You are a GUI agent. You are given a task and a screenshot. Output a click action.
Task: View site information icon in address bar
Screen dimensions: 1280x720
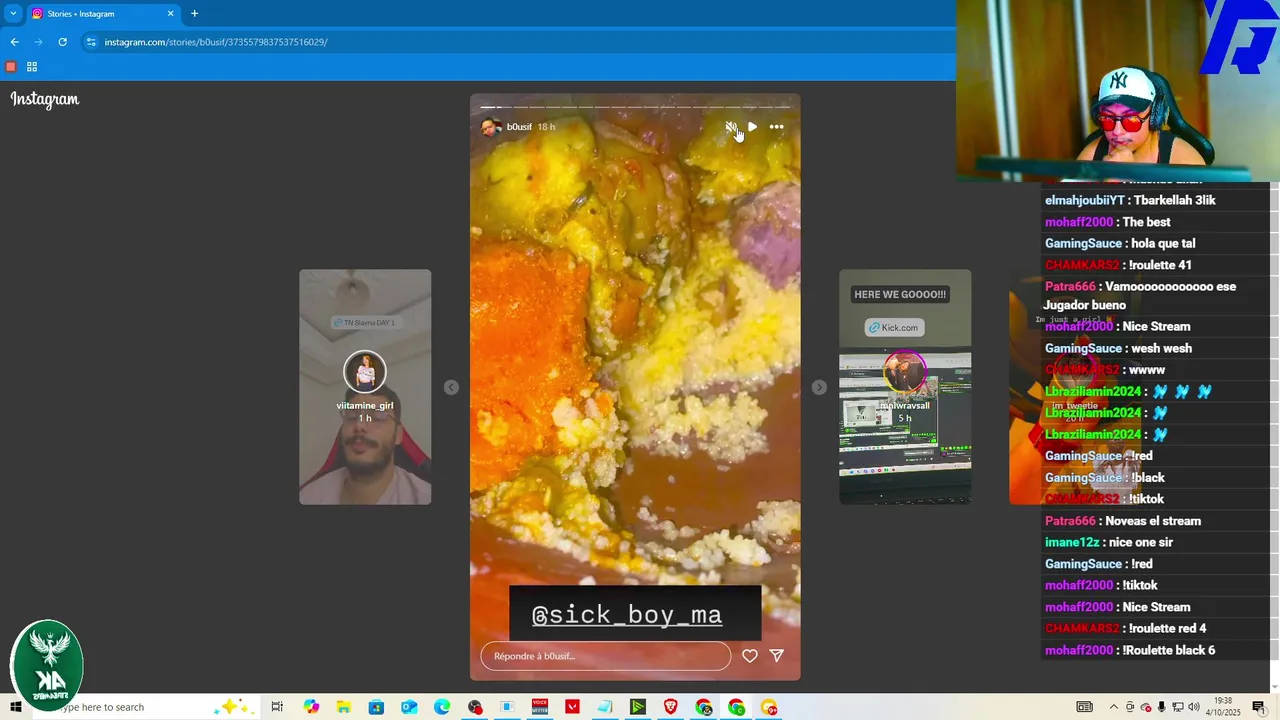(91, 42)
